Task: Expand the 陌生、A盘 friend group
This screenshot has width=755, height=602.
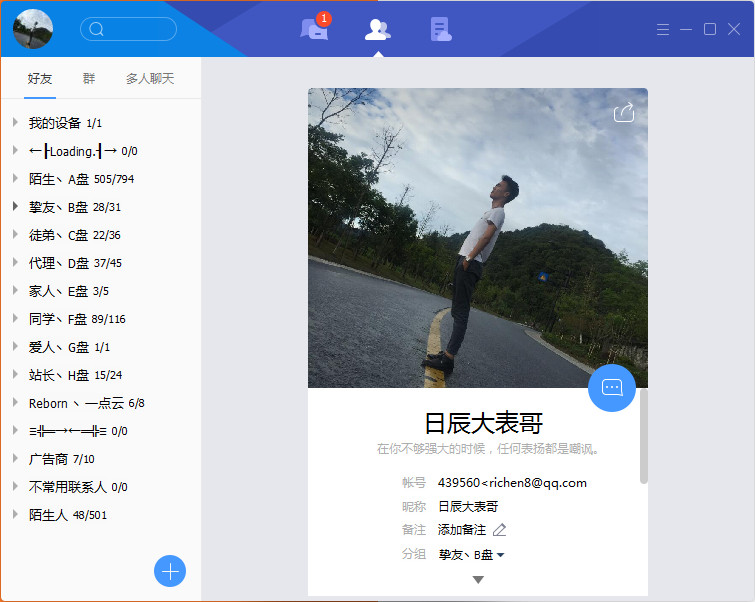Action: point(81,179)
